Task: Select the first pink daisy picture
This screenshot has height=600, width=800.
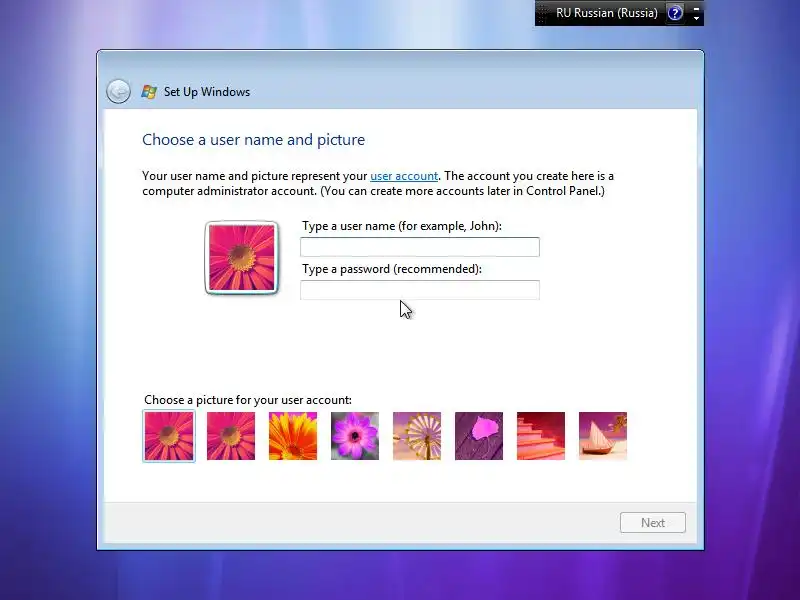Action: click(169, 436)
